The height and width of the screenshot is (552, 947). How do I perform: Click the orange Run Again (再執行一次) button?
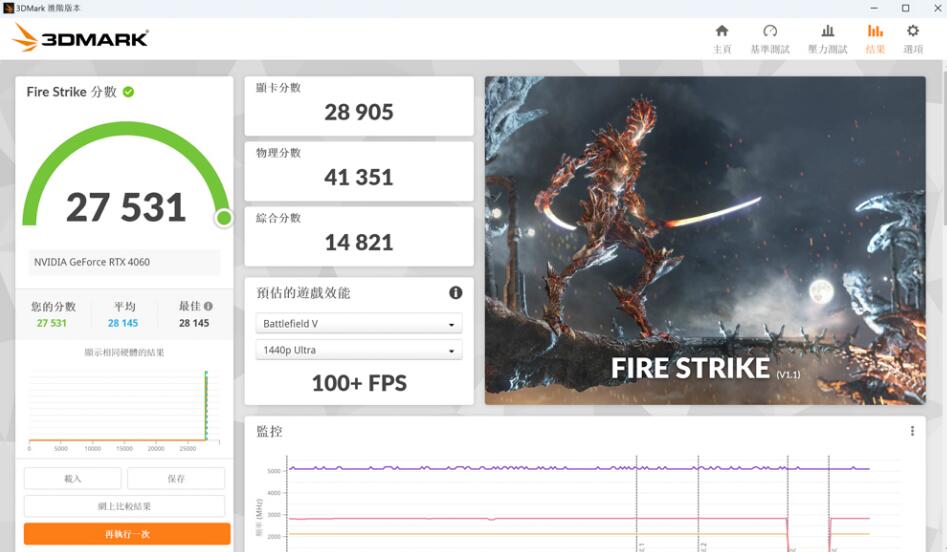[127, 534]
